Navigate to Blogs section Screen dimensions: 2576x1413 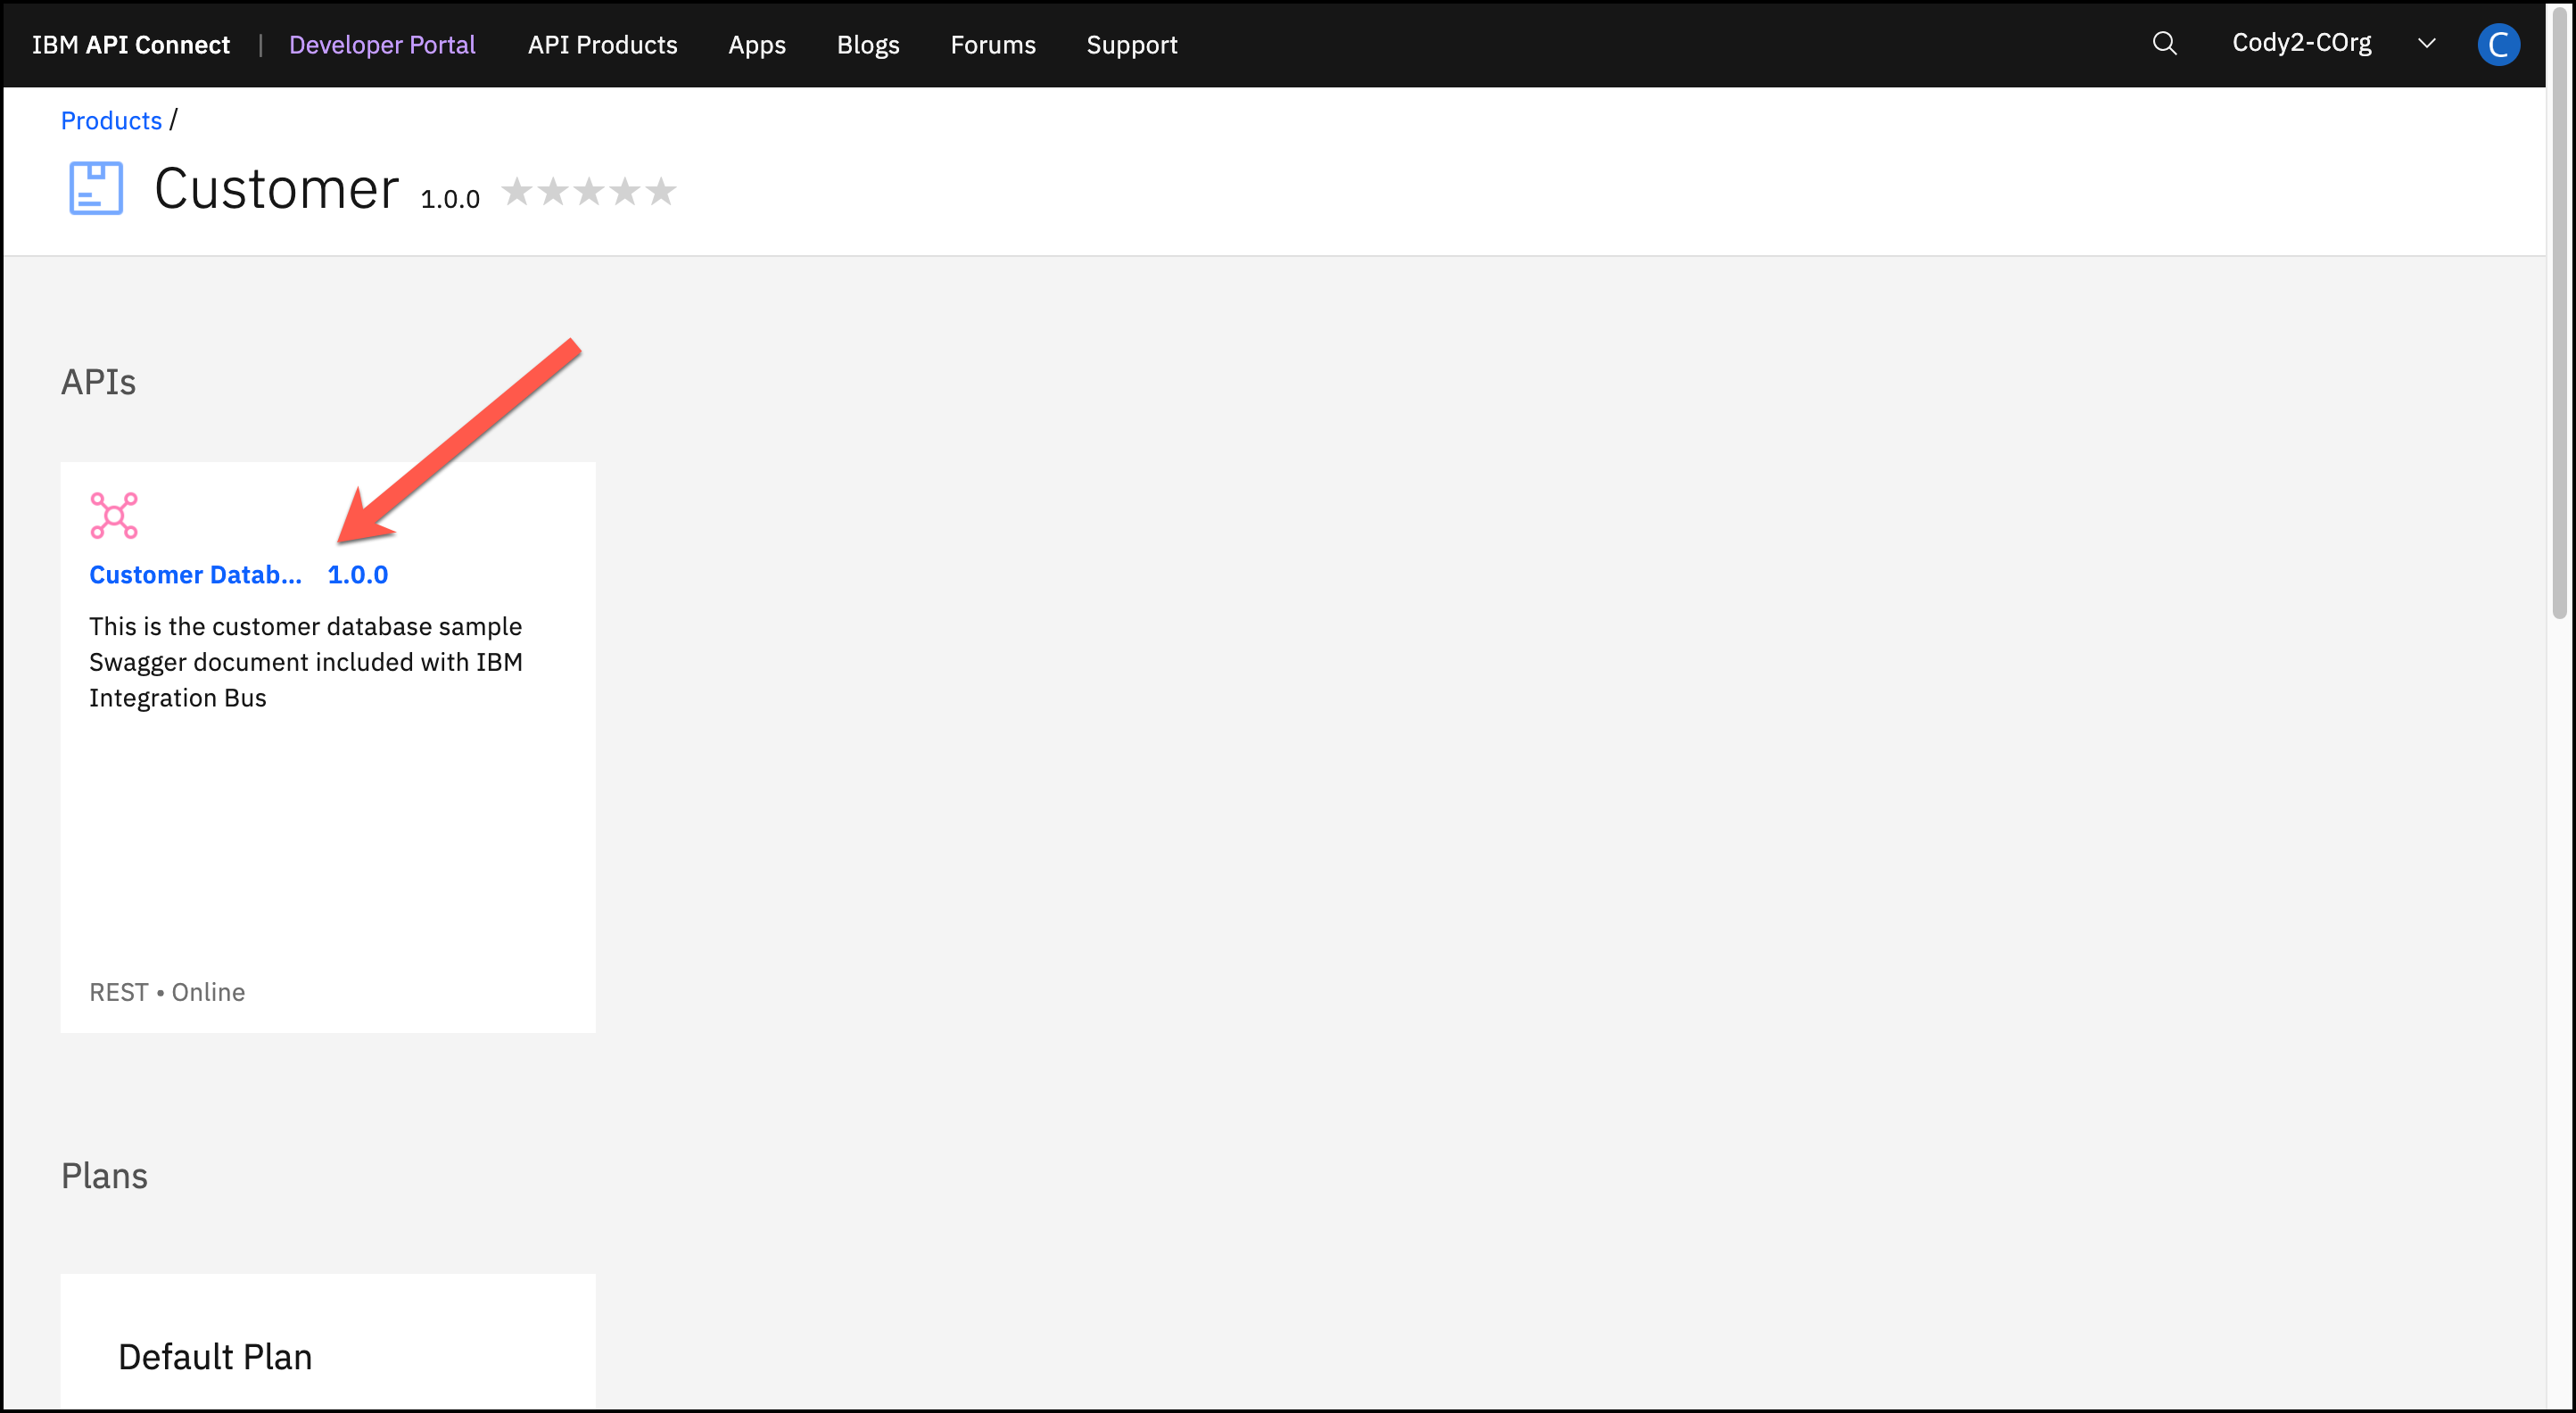point(867,45)
